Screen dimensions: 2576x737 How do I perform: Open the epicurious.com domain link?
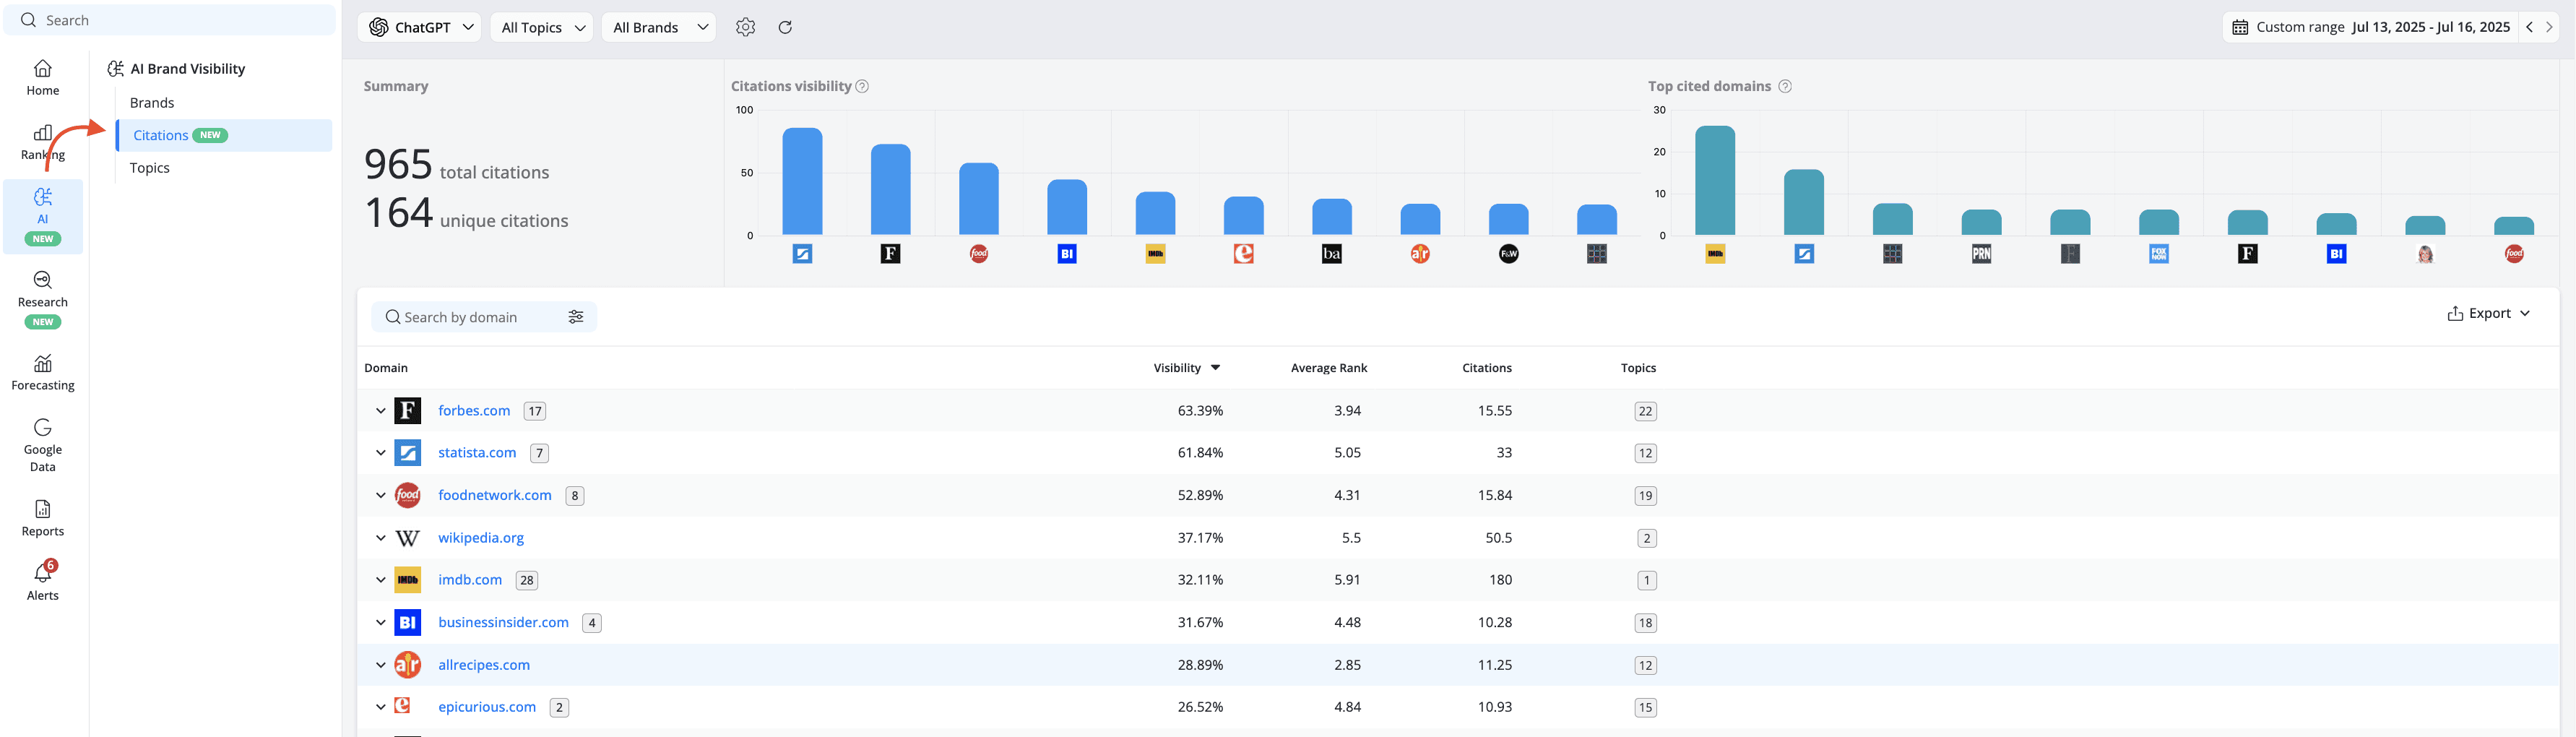coord(487,707)
